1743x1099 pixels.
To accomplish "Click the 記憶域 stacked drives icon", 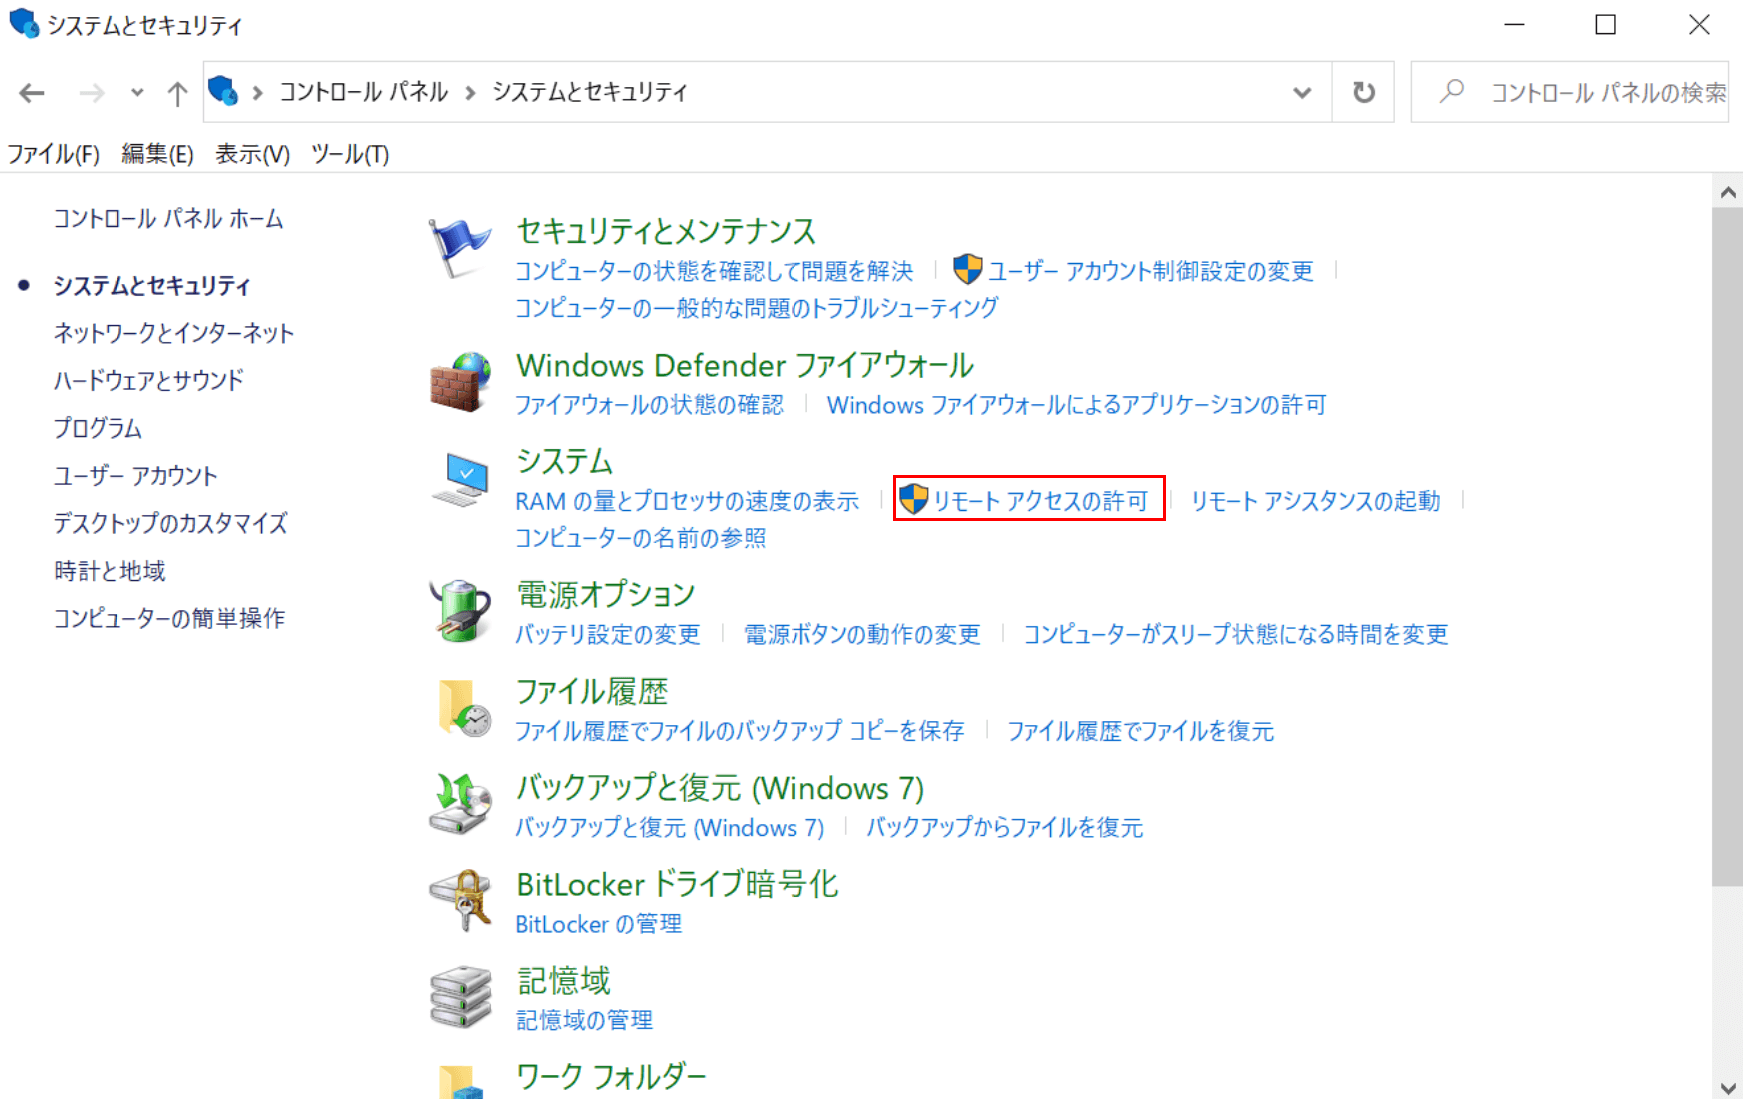I will (x=460, y=996).
